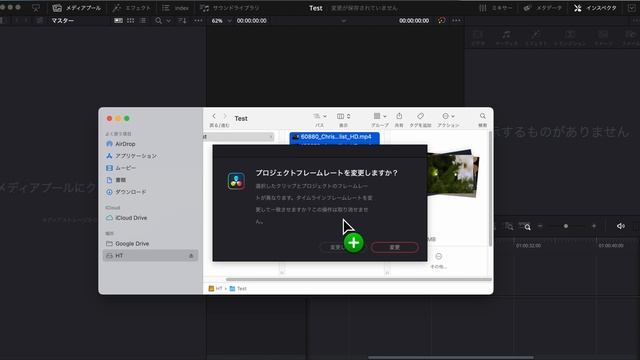
Task: Open ダウンロード in Finder sidebar
Action: point(126,192)
